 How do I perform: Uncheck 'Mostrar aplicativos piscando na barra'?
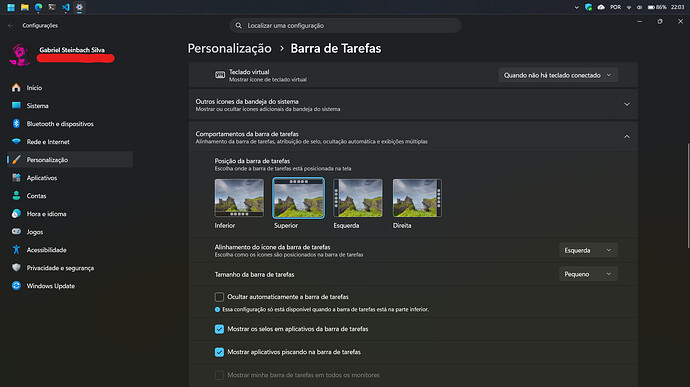tap(219, 352)
